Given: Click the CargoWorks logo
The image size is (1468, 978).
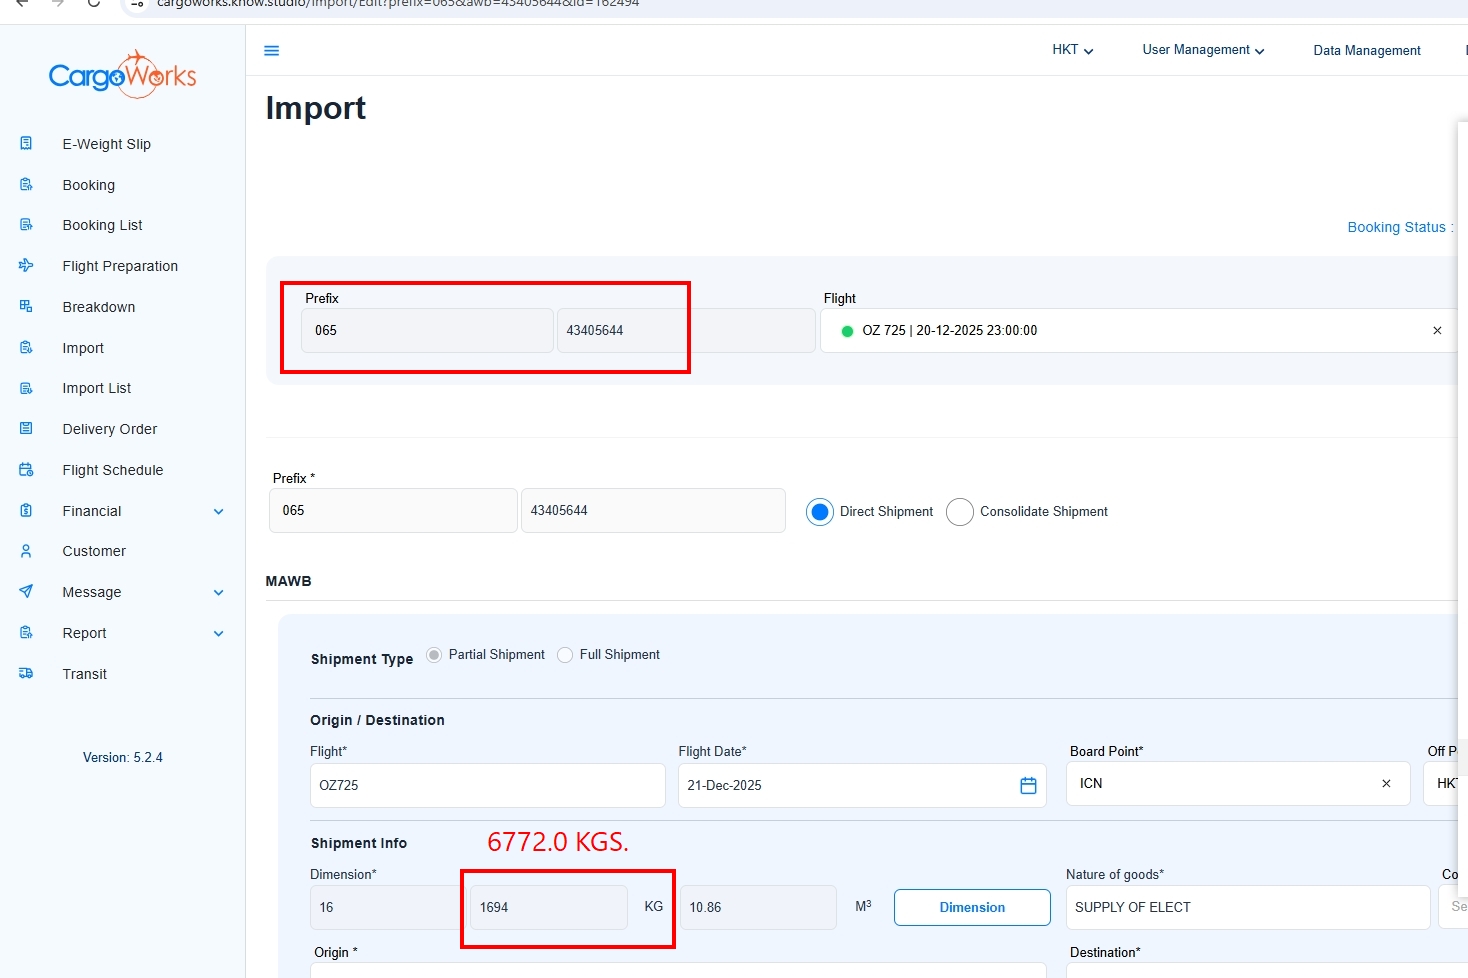Looking at the screenshot, I should click(122, 75).
